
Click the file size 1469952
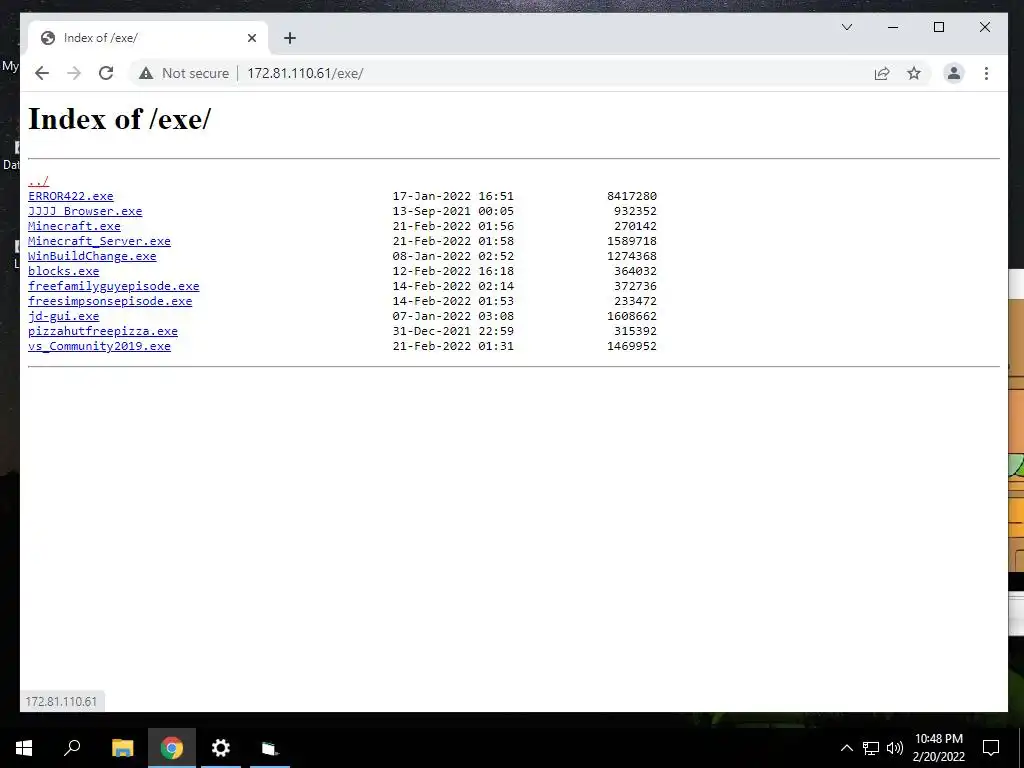[632, 346]
